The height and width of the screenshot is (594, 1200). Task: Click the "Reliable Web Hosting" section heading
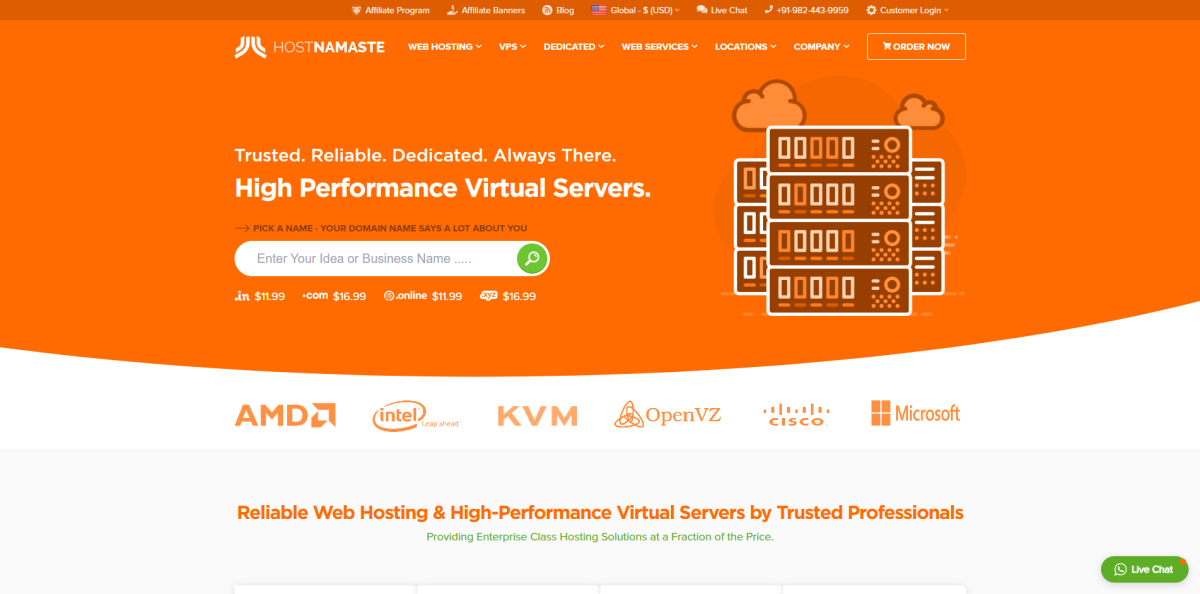[x=600, y=513]
